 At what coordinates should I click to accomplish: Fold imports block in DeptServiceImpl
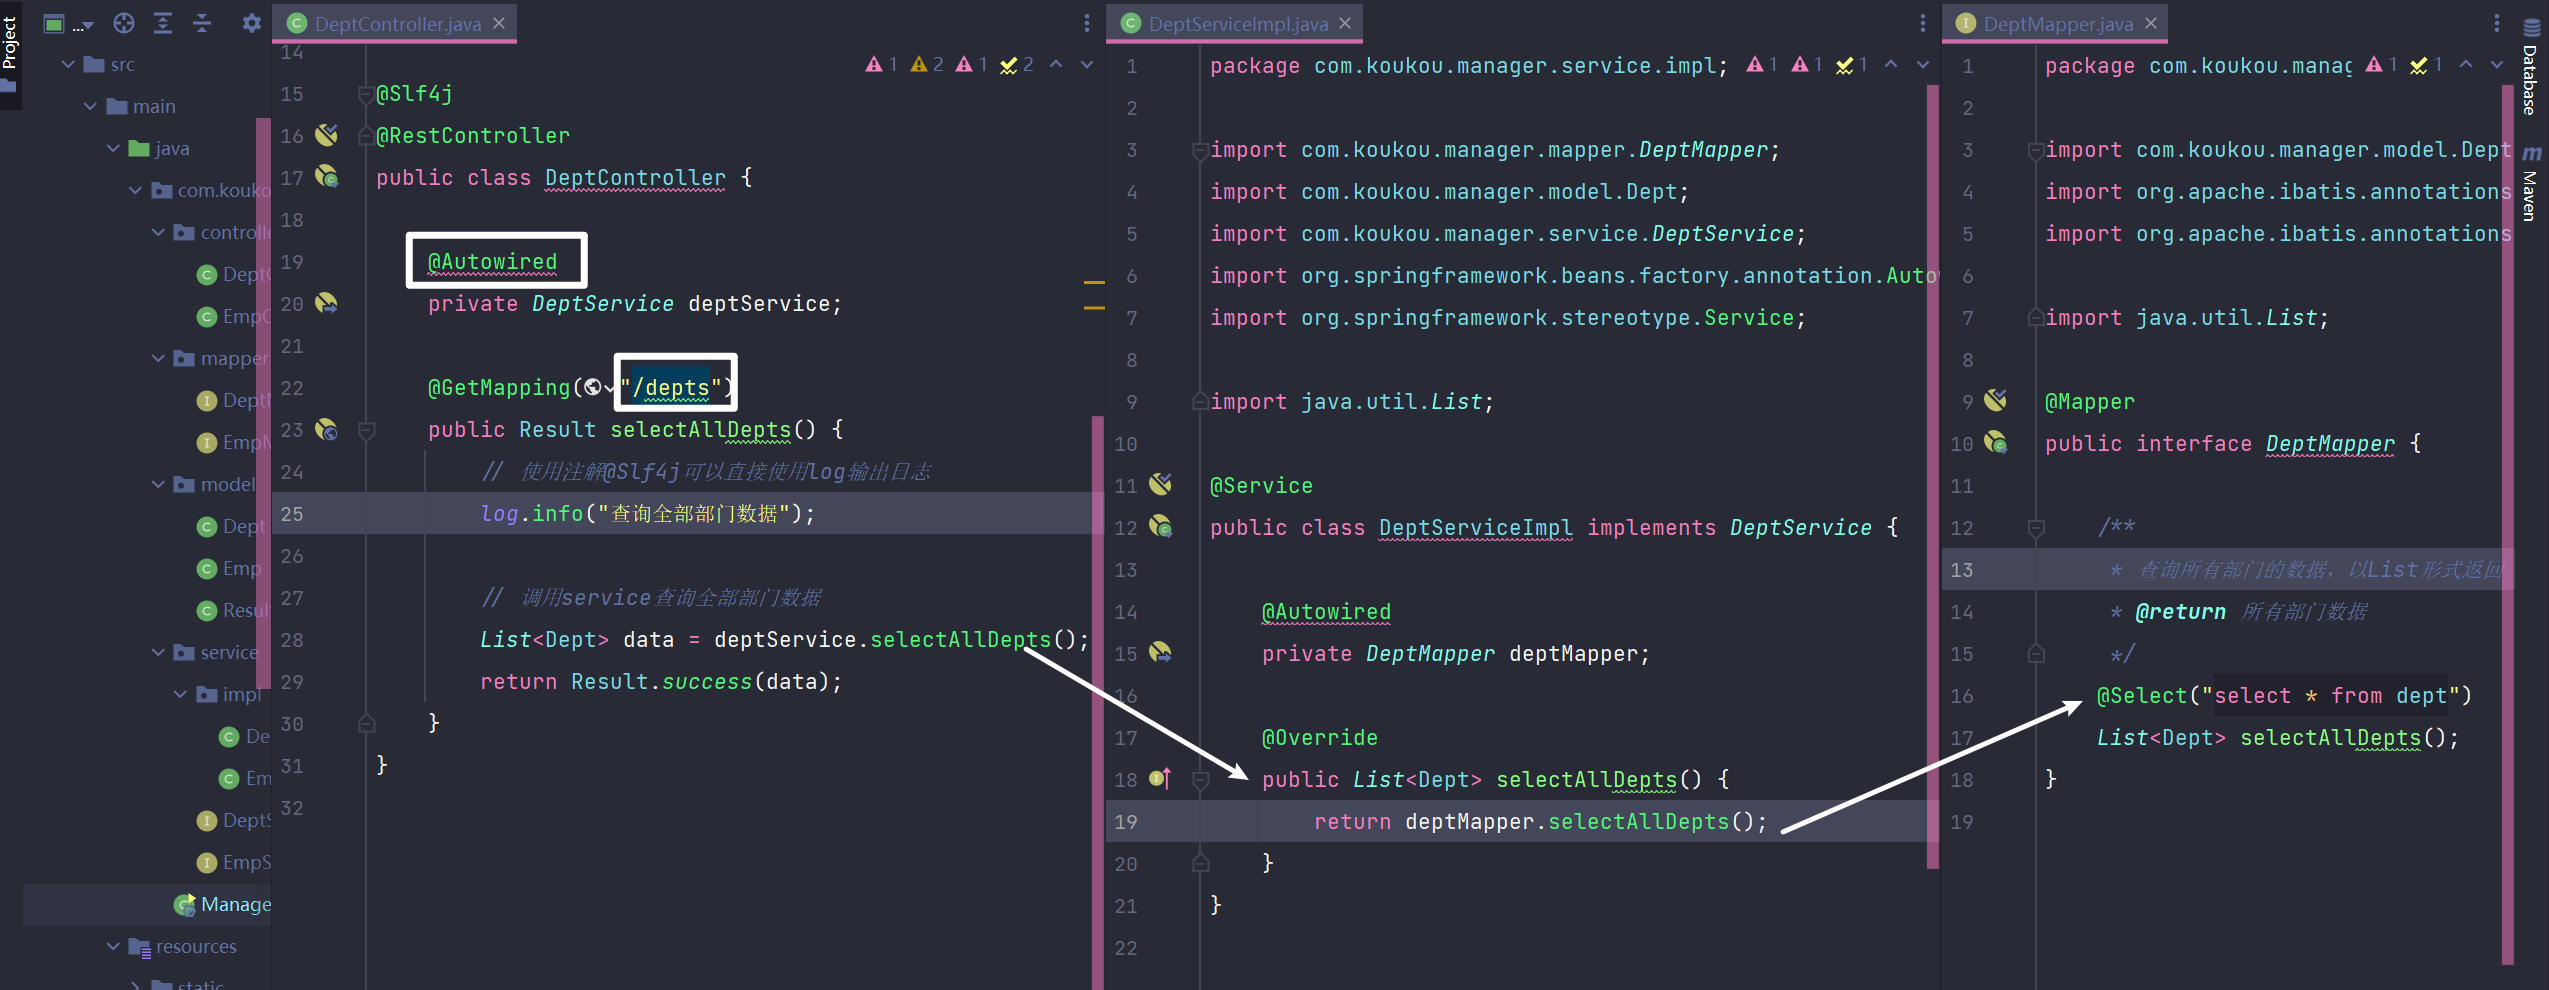pyautogui.click(x=1199, y=151)
